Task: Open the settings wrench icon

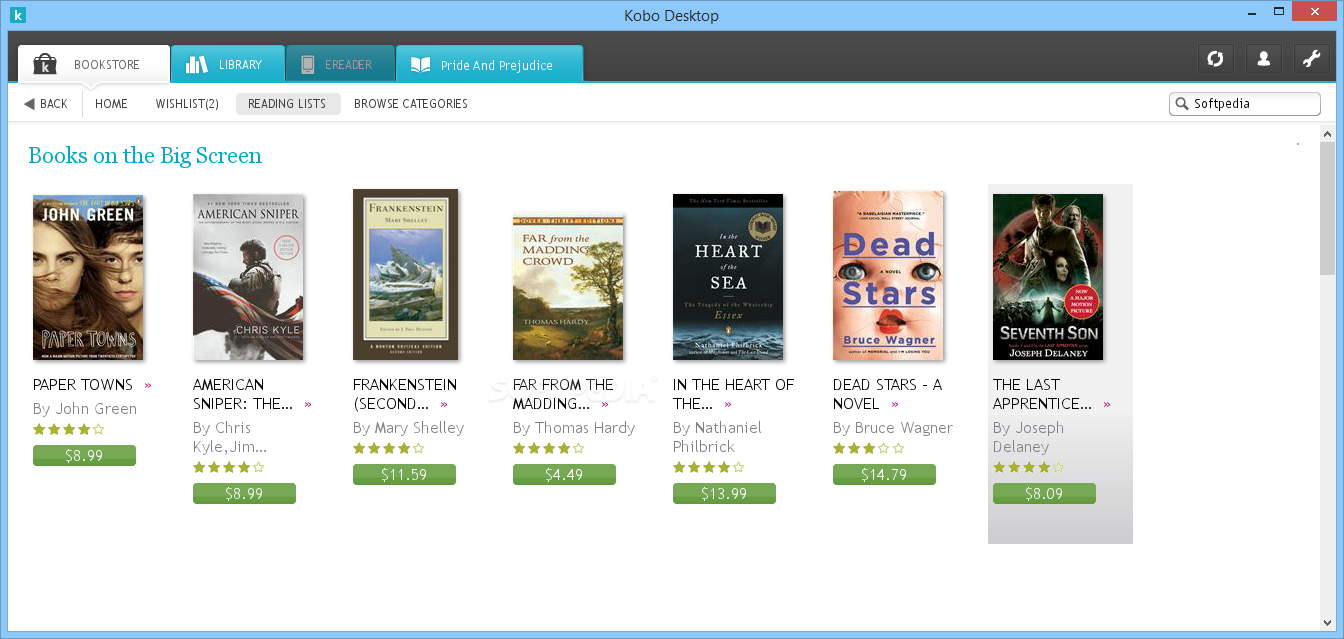Action: pos(1311,59)
